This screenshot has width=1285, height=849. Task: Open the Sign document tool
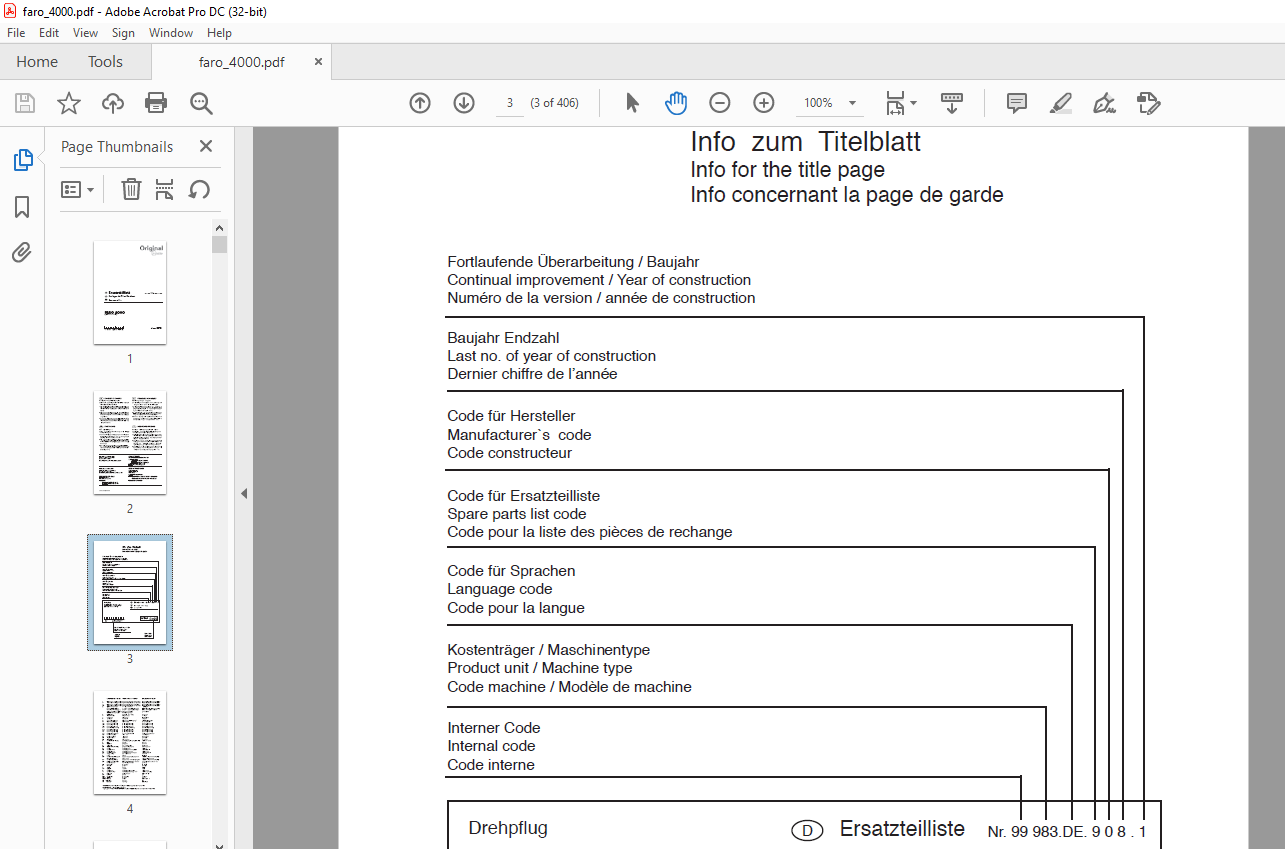coord(1104,103)
